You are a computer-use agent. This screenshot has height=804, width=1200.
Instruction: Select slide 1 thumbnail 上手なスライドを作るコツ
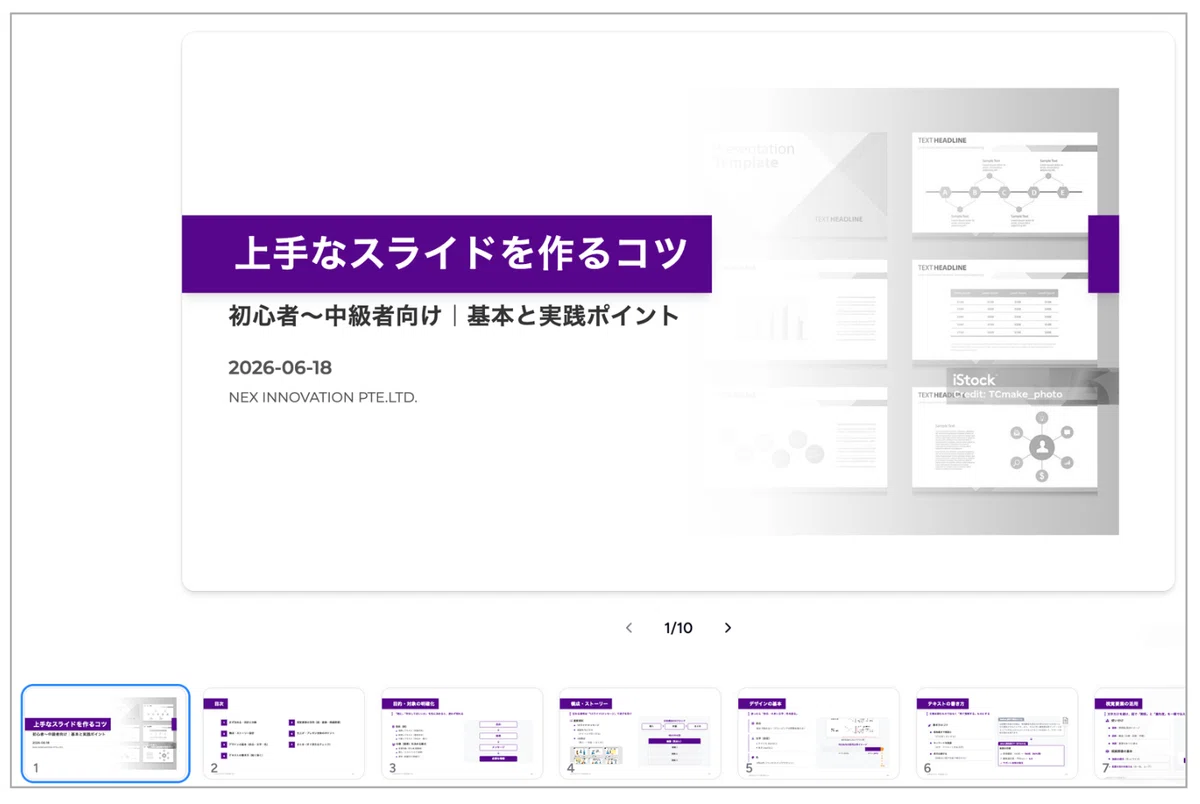click(105, 733)
